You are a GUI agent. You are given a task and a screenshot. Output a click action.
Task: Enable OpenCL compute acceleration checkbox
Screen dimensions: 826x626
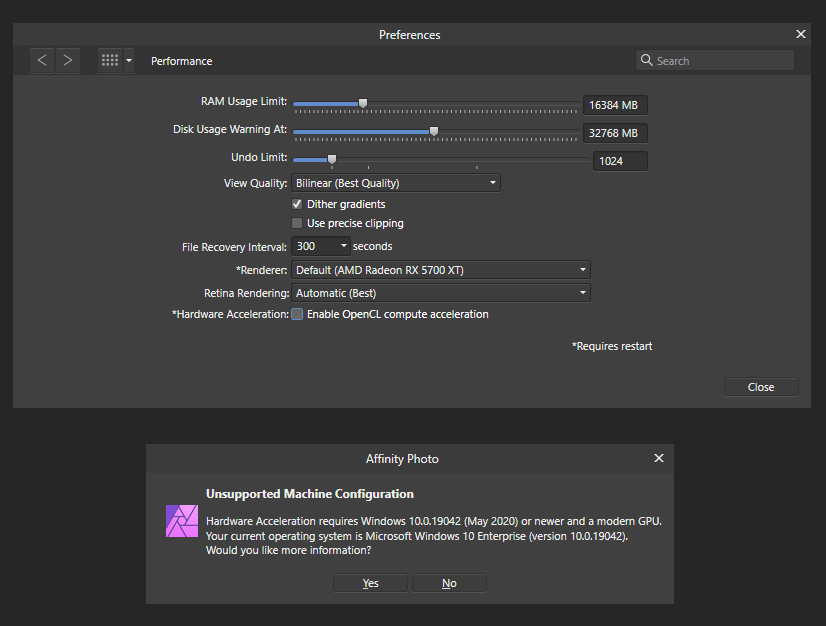click(297, 314)
